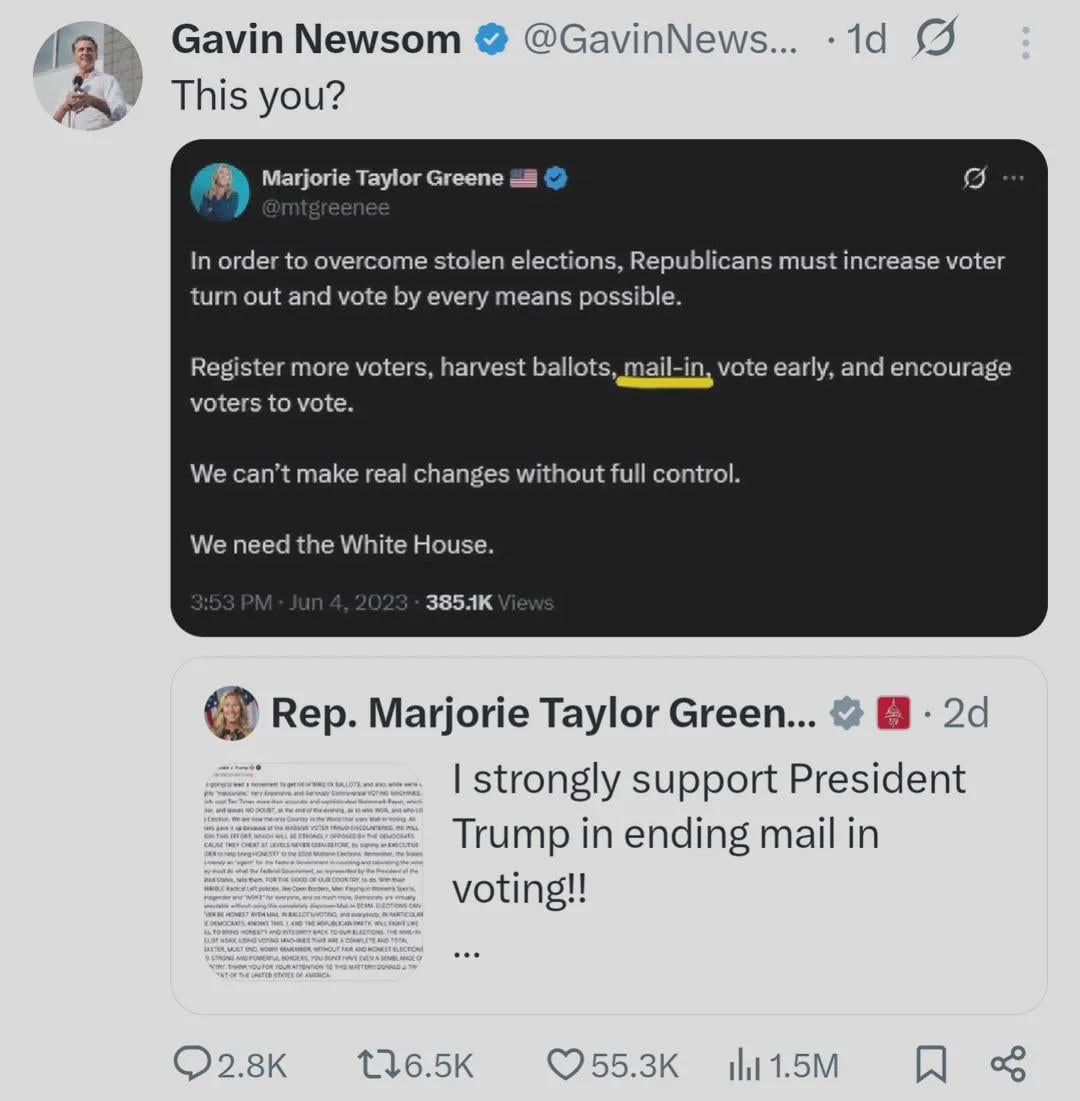This screenshot has height=1101, width=1080.
Task: Bookmark this tweet
Action: [931, 1064]
